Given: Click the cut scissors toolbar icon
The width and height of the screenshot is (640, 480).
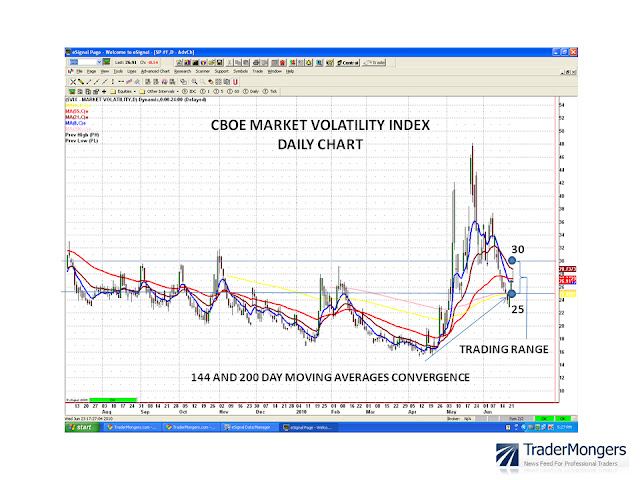Looking at the screenshot, I should (229, 62).
